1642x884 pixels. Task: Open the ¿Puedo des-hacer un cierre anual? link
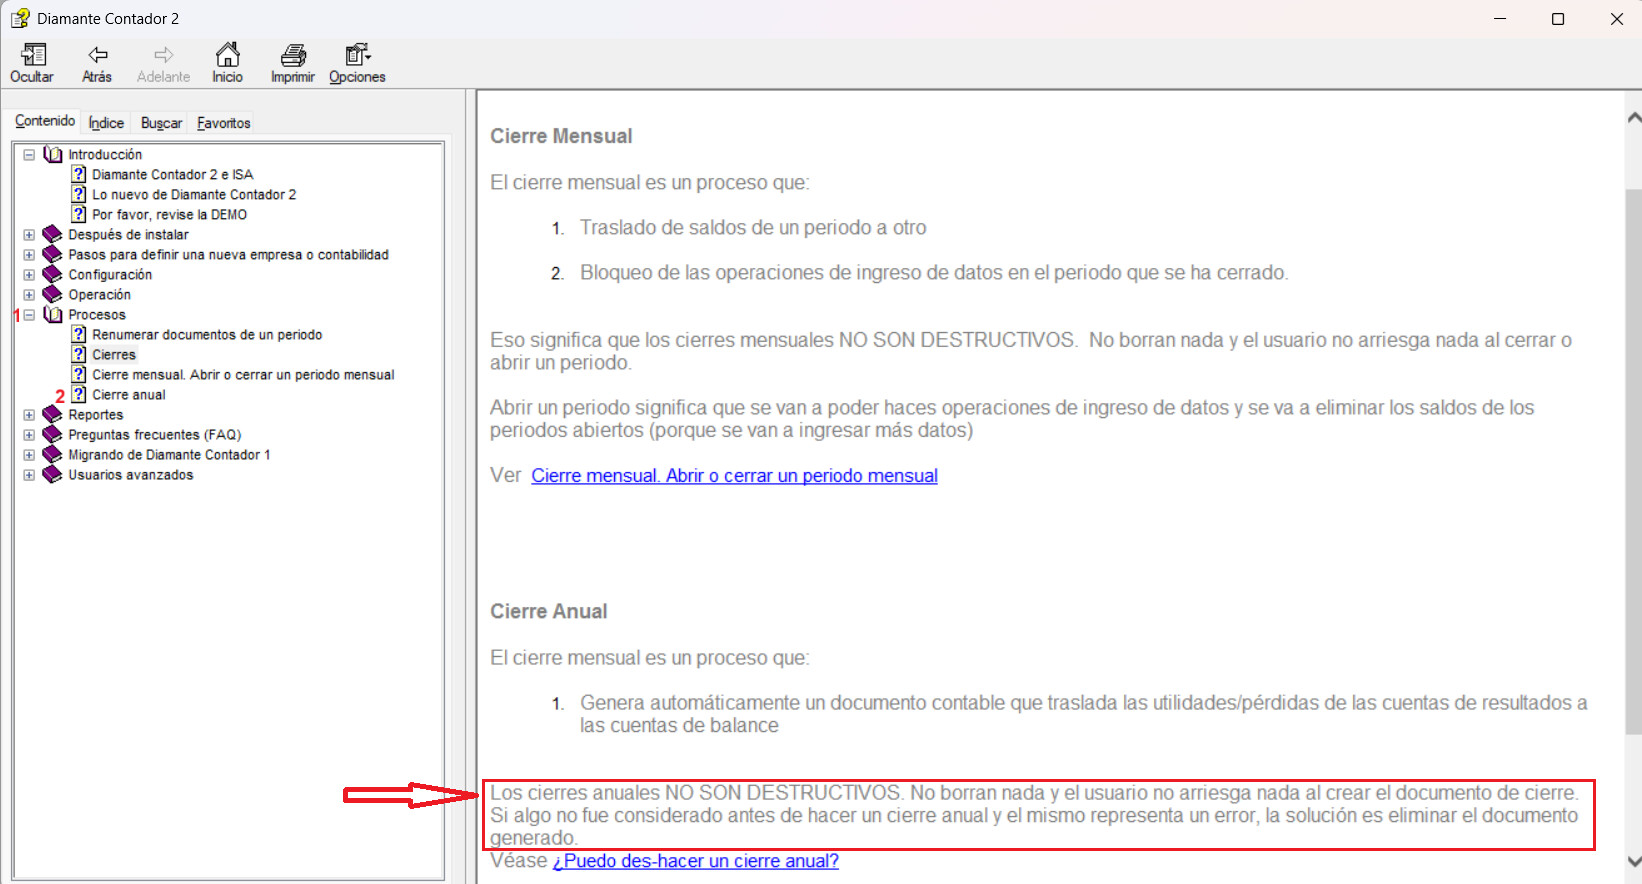pyautogui.click(x=696, y=861)
